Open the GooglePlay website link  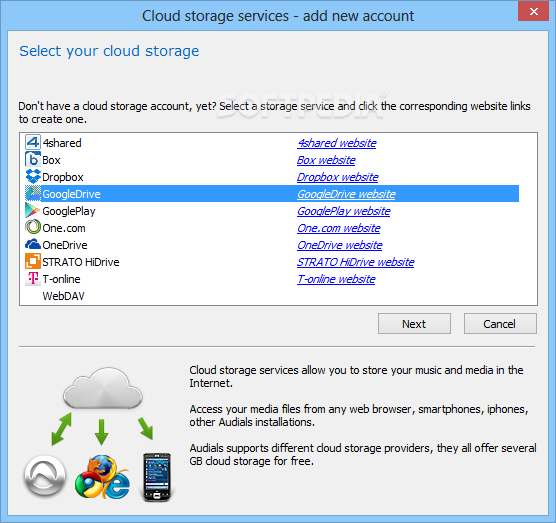pos(344,211)
